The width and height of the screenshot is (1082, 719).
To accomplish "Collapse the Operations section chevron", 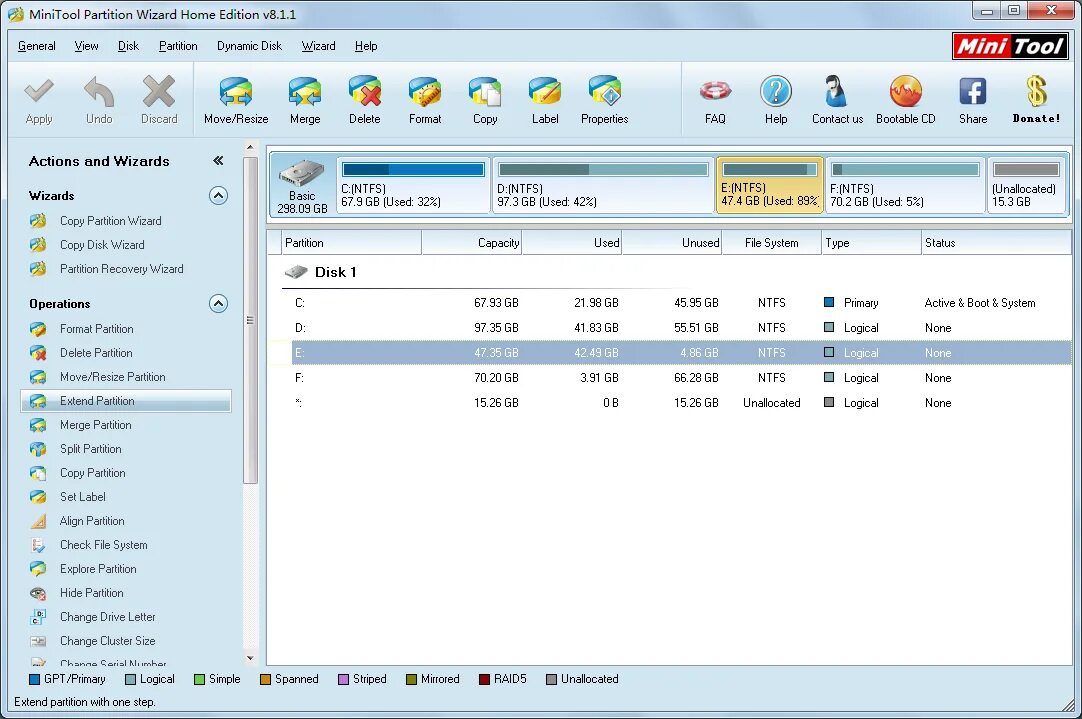I will click(218, 303).
